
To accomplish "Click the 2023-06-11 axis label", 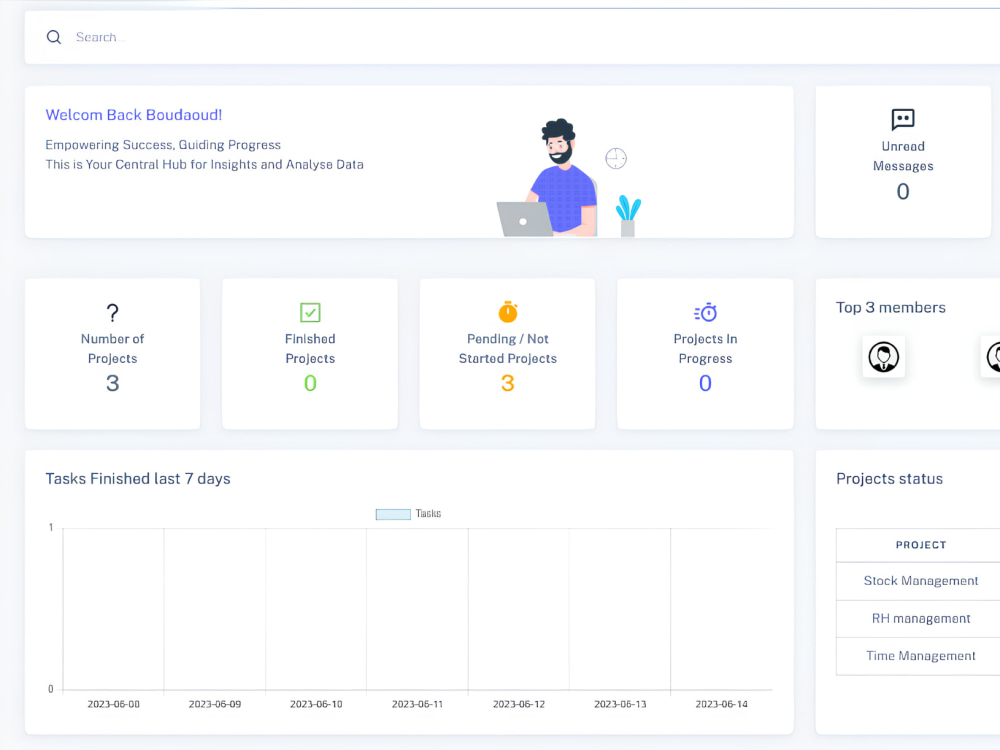I will pos(417,704).
